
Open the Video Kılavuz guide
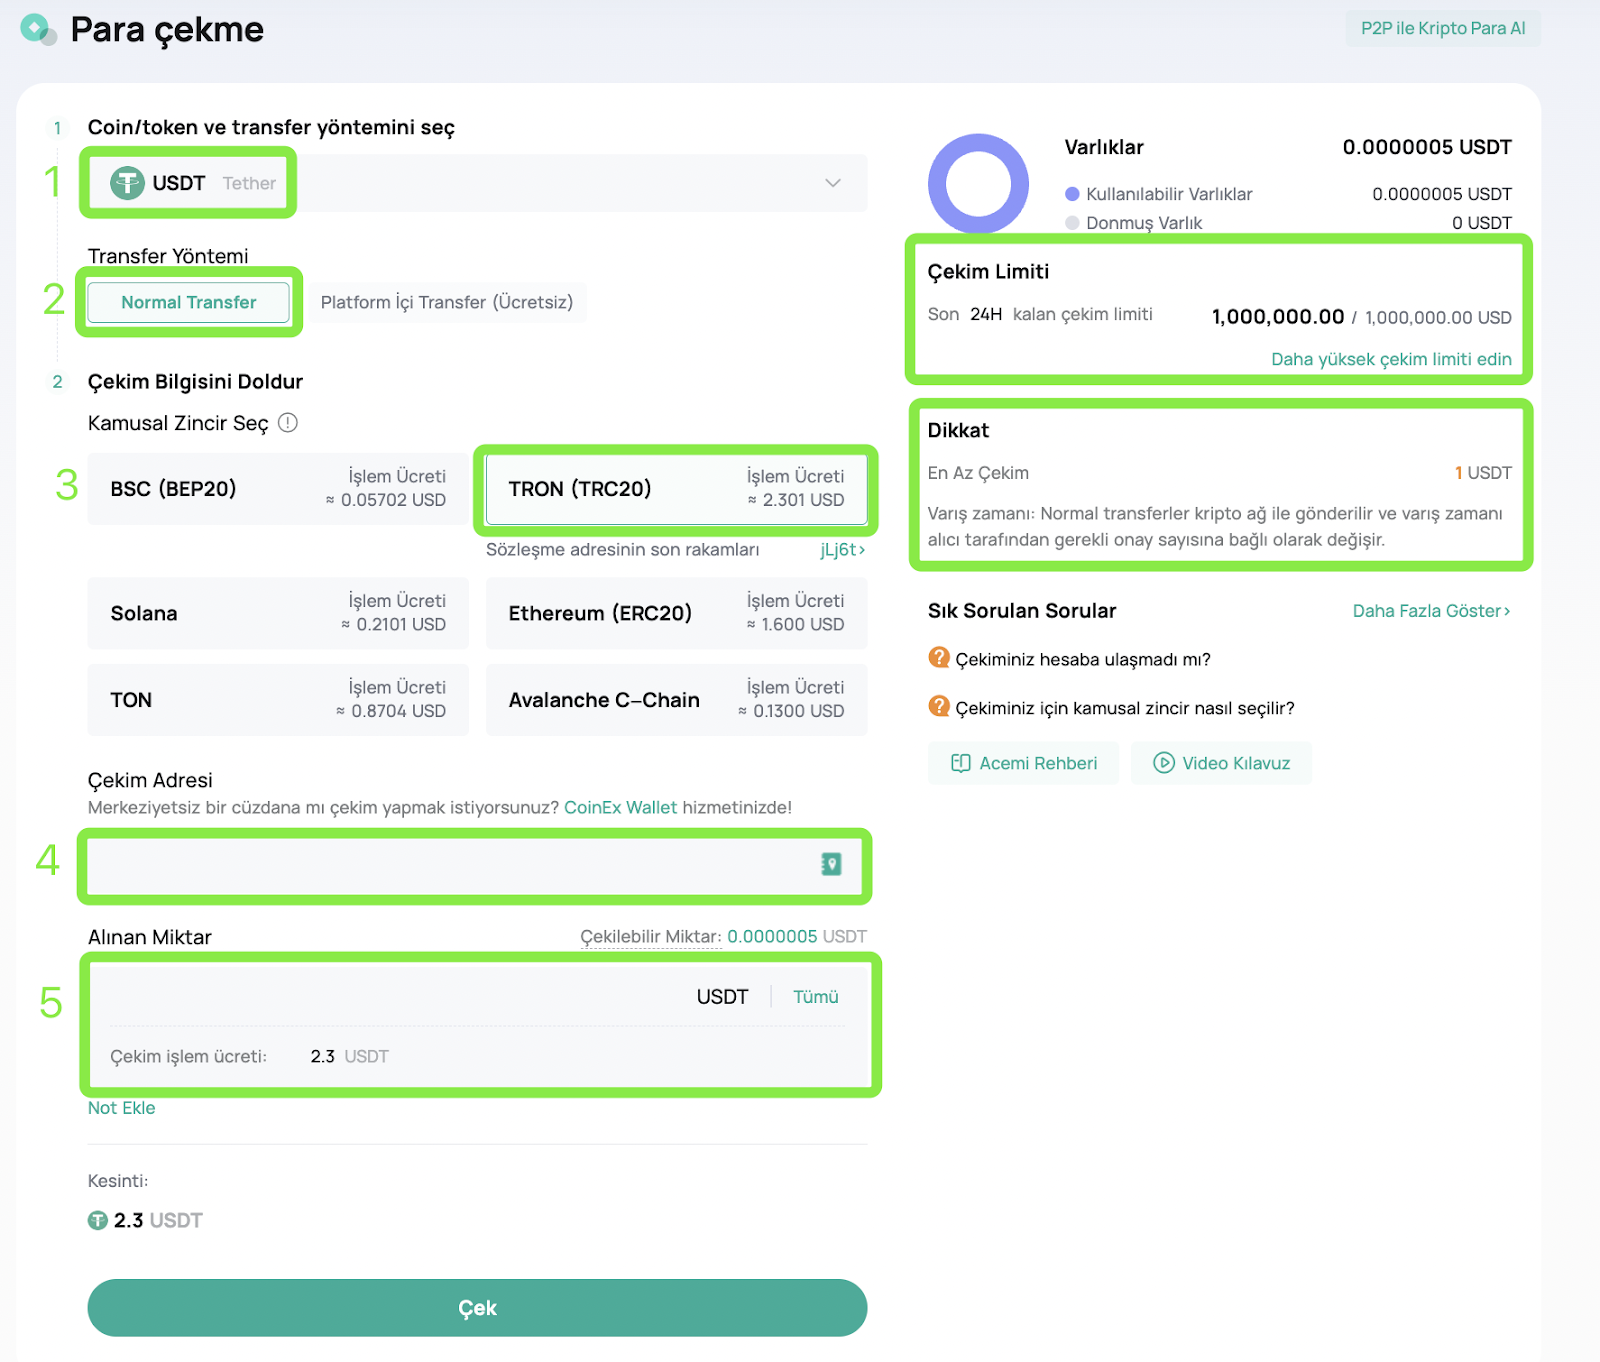pos(1220,763)
